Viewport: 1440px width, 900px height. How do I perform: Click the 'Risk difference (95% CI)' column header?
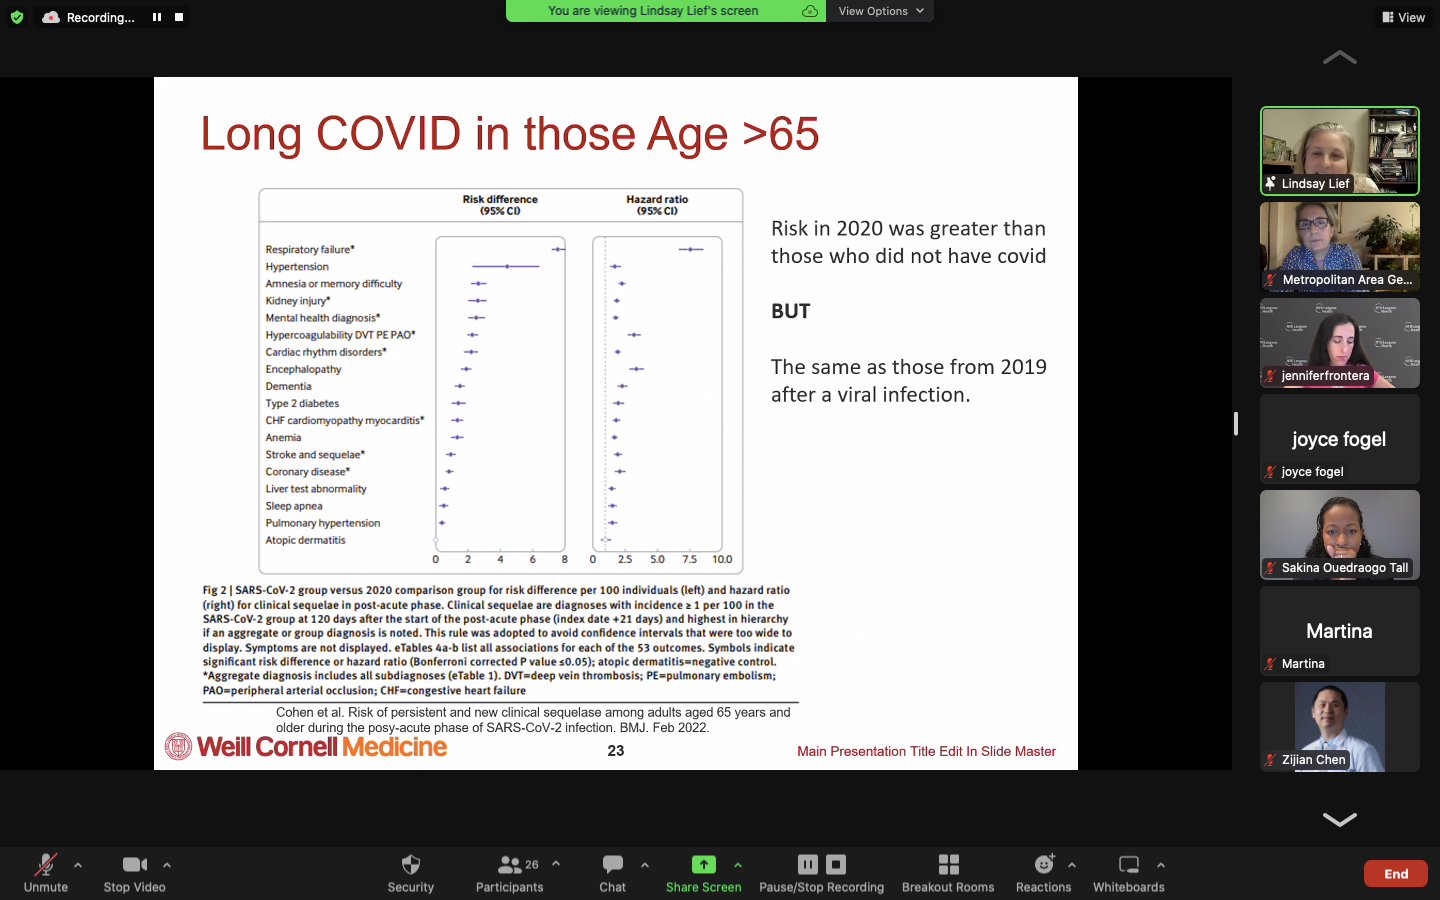point(500,205)
